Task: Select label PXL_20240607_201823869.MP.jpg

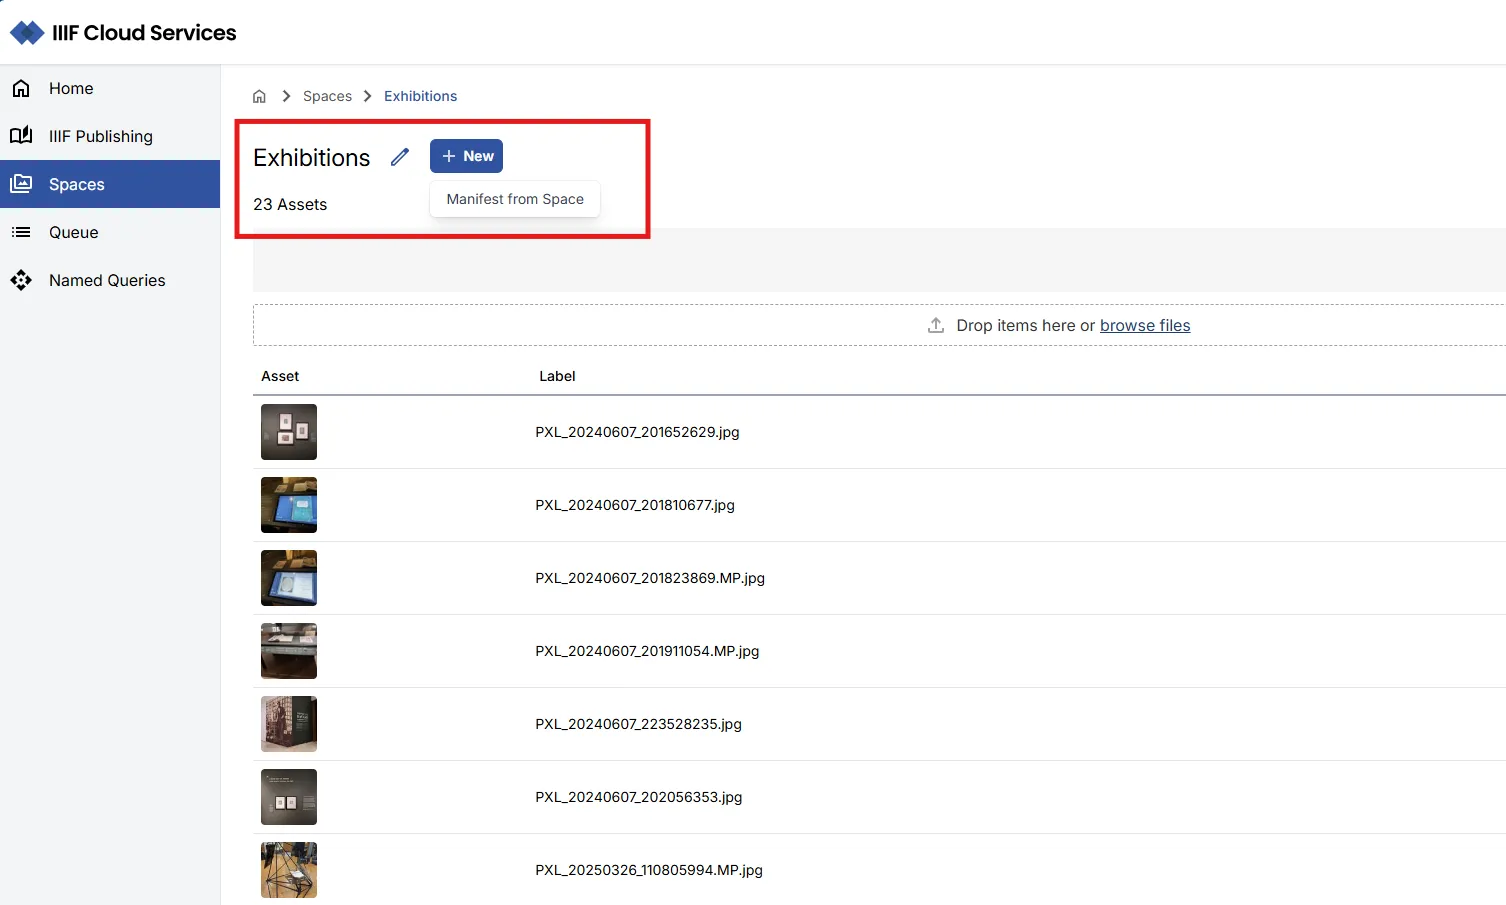Action: pos(650,578)
